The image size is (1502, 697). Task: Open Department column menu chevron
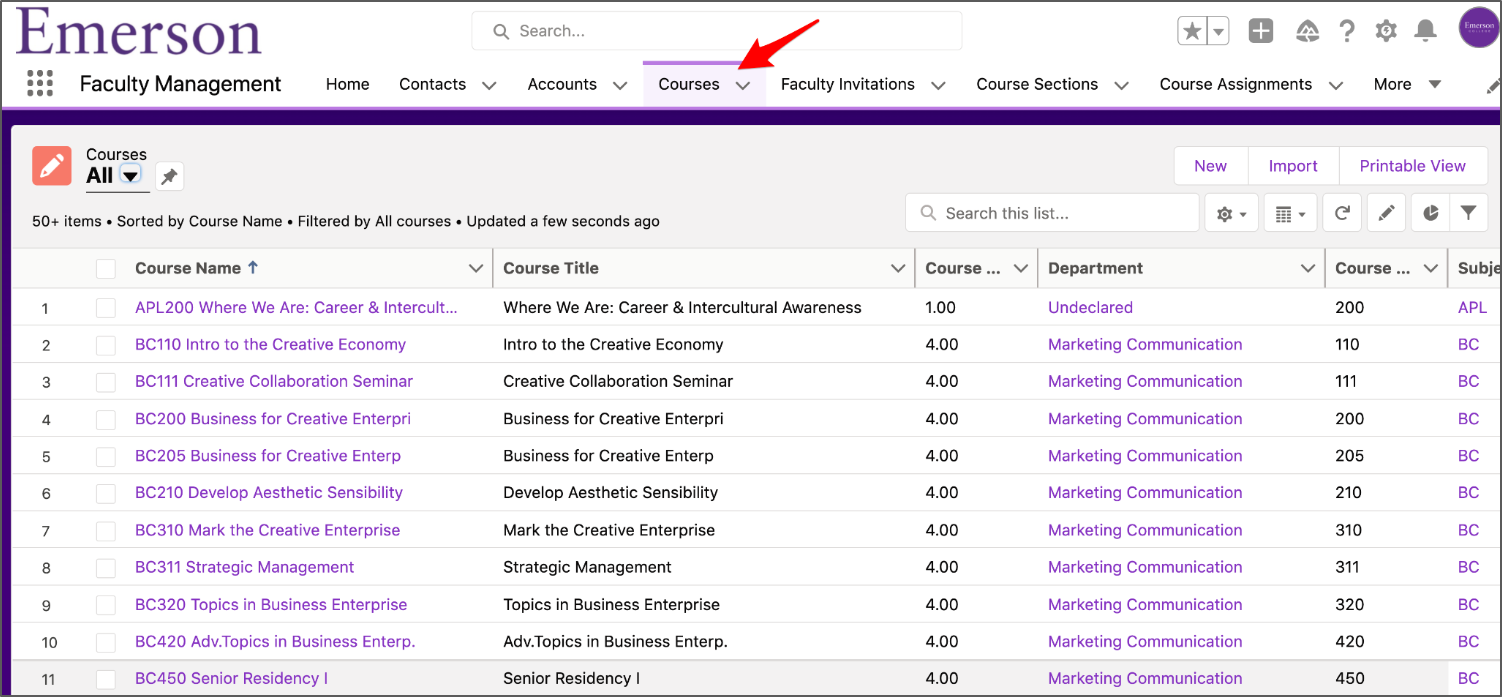click(1307, 268)
